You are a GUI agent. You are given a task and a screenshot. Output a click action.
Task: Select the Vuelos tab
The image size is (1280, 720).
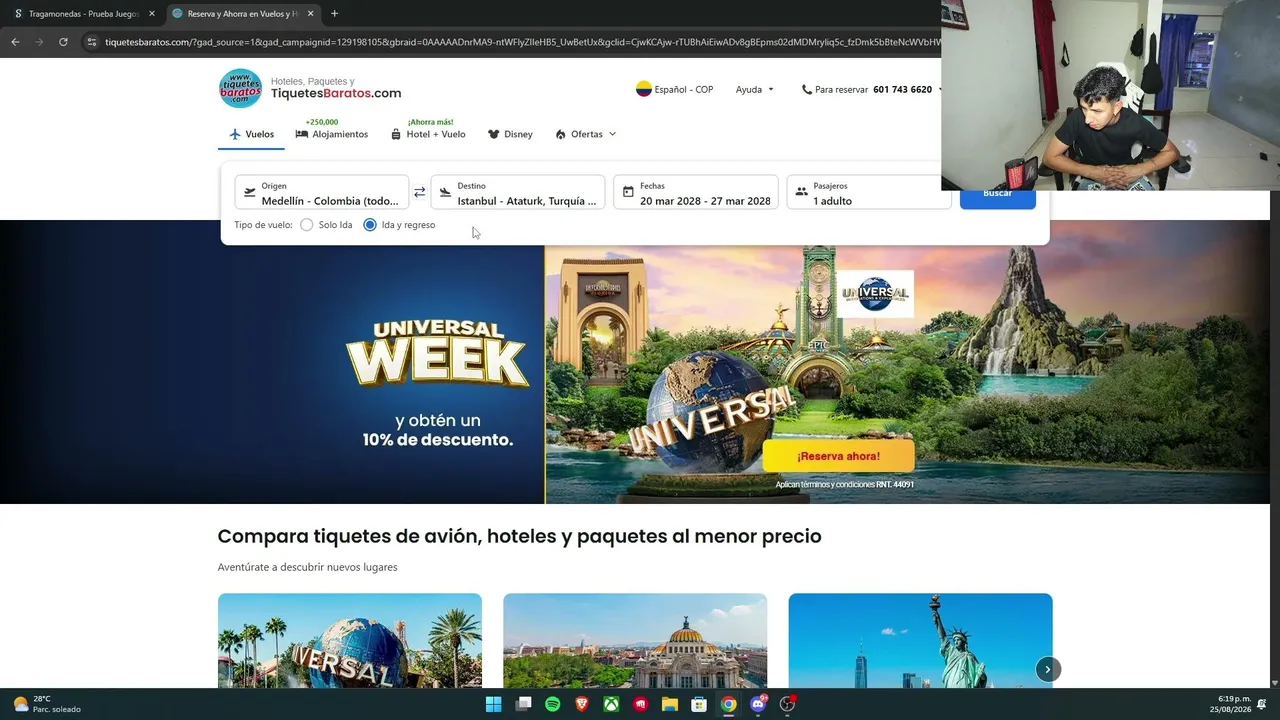coord(251,134)
